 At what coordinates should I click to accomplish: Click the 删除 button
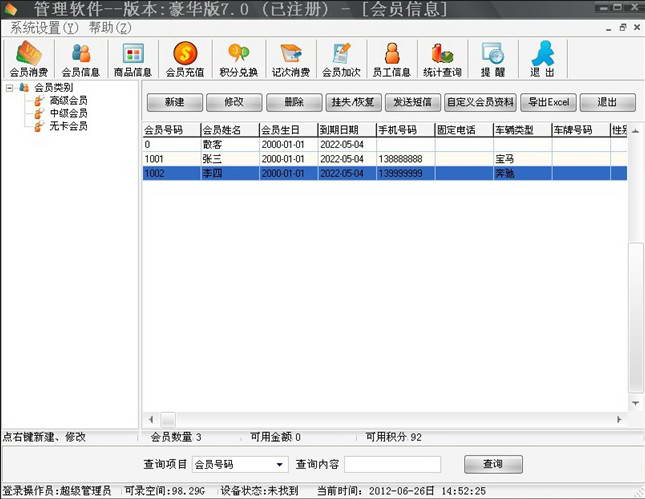[x=294, y=102]
